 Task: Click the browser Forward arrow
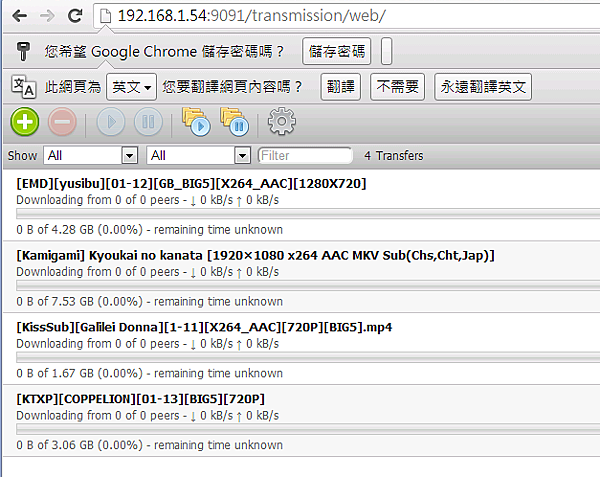(47, 16)
